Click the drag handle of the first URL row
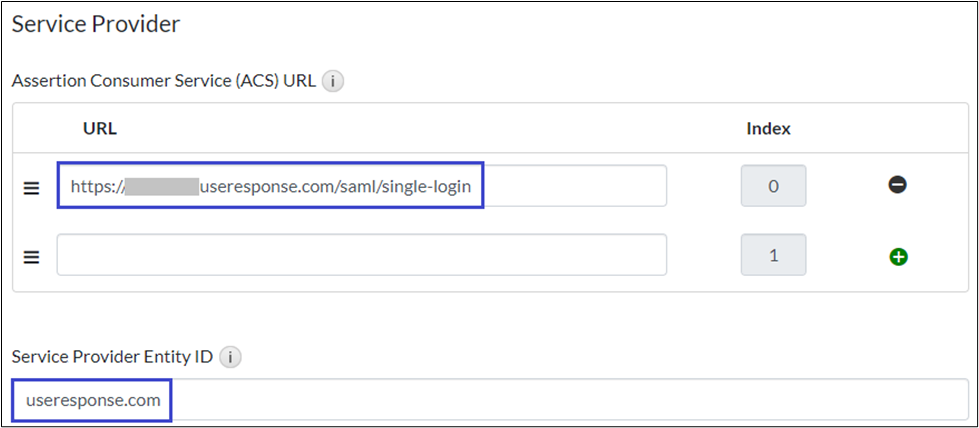This screenshot has height=428, width=979. click(31, 187)
